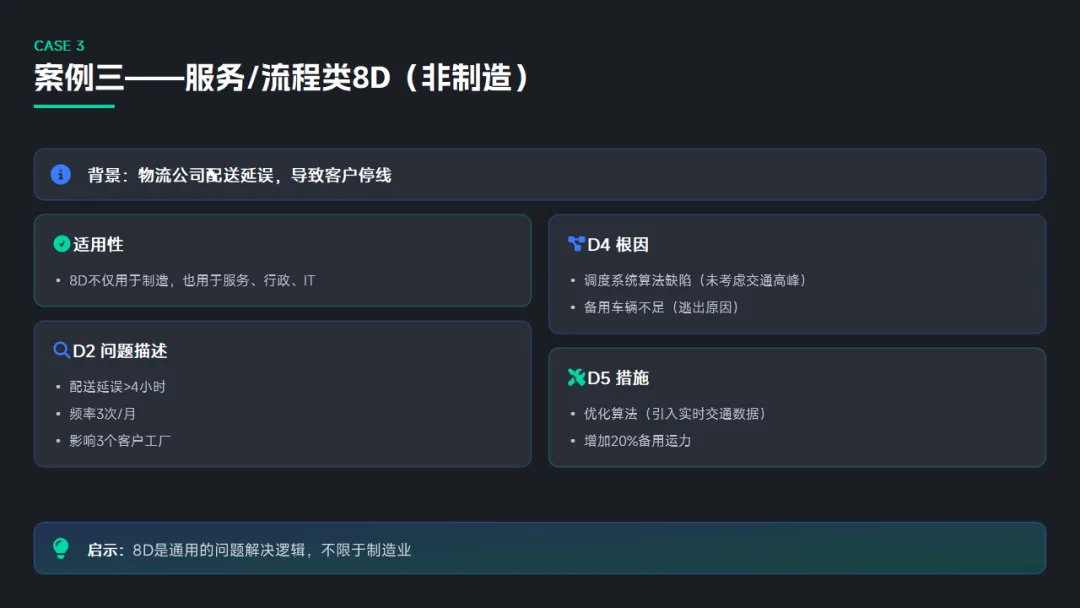Screen dimensions: 1080x608
Task: Click the lightbulb icon beside 启示
Action: coord(61,548)
